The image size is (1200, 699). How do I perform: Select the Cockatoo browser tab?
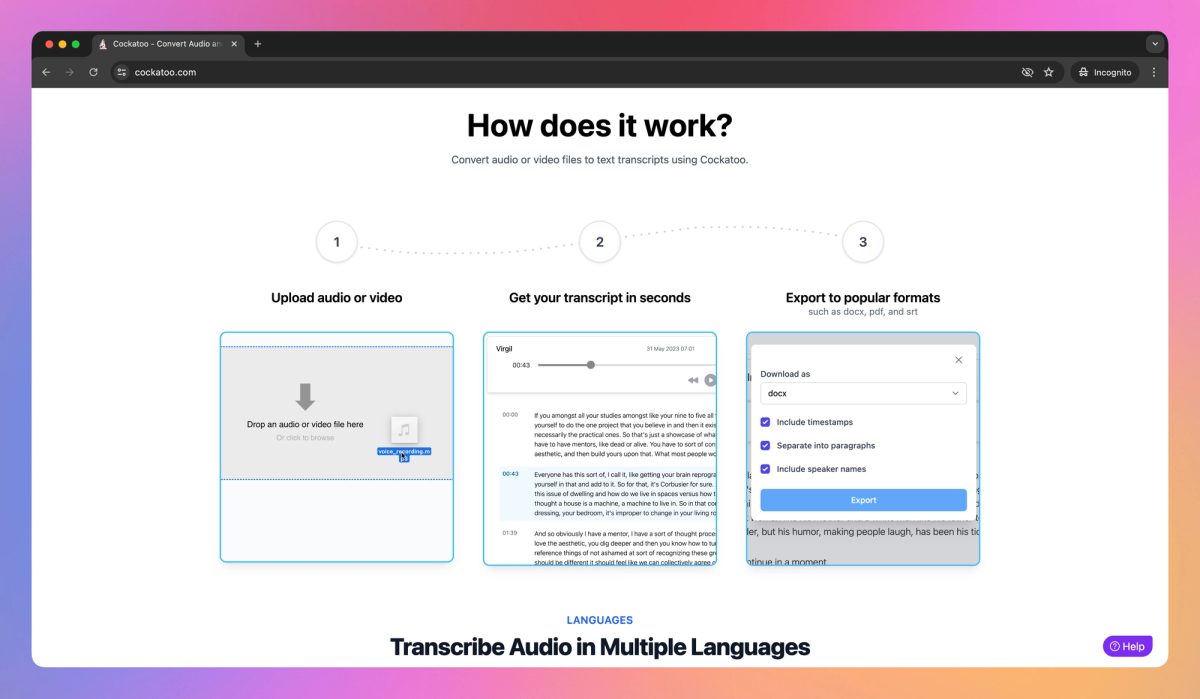click(168, 44)
